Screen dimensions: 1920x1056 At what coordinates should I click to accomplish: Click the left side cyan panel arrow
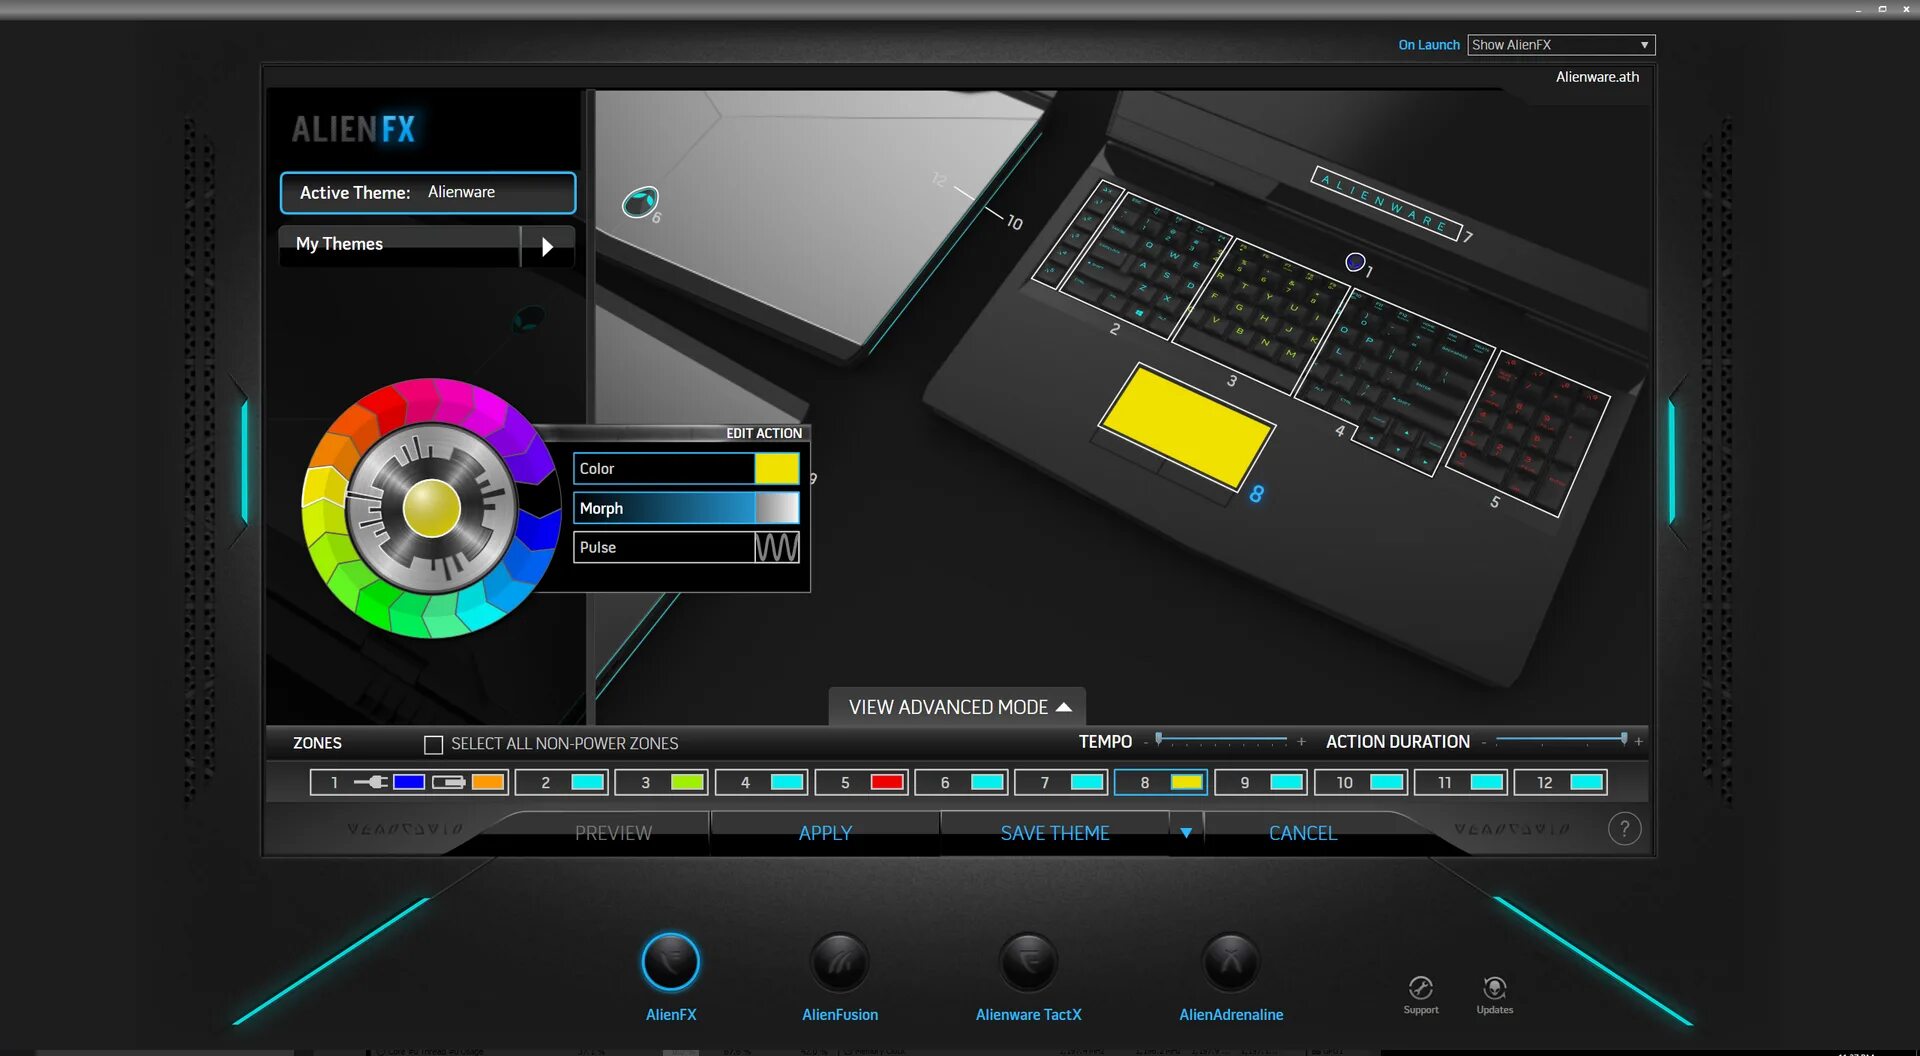pyautogui.click(x=243, y=461)
